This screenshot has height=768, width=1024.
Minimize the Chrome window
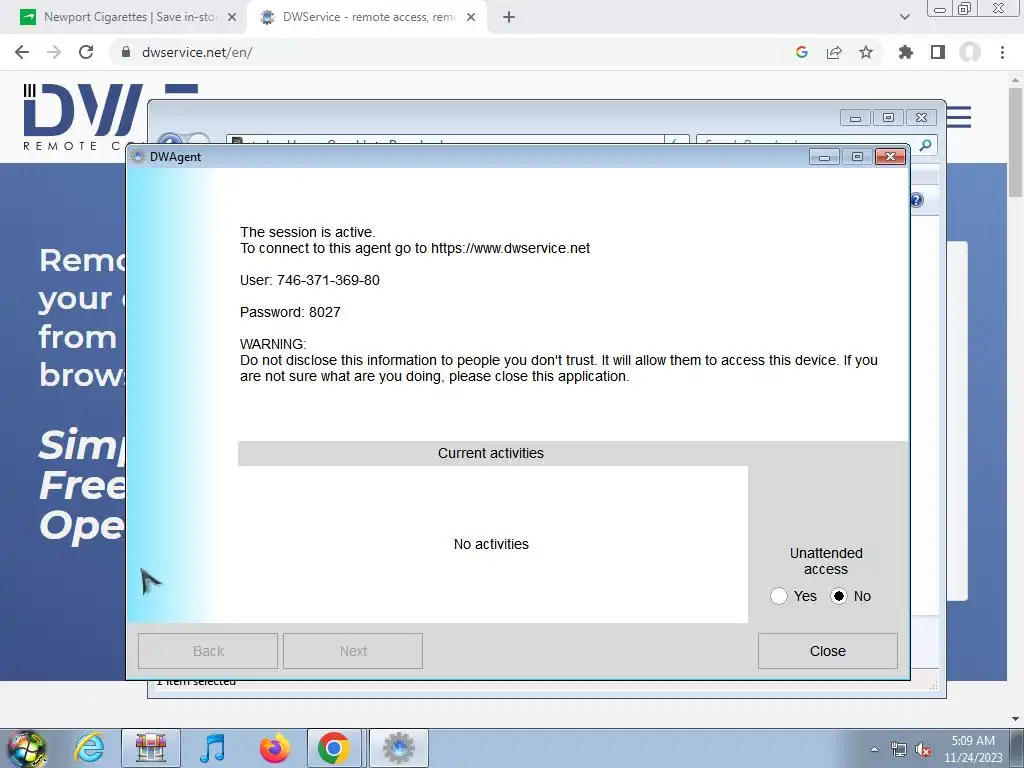940,8
